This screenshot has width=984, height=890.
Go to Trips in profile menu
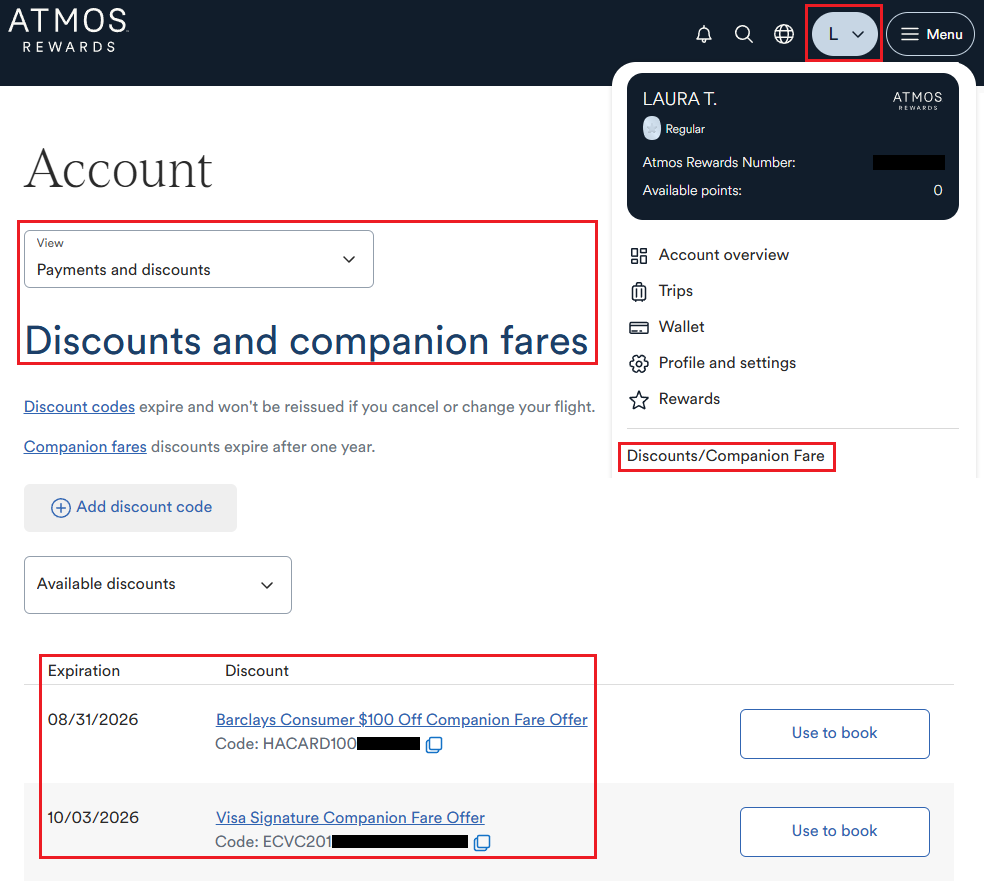coord(675,291)
